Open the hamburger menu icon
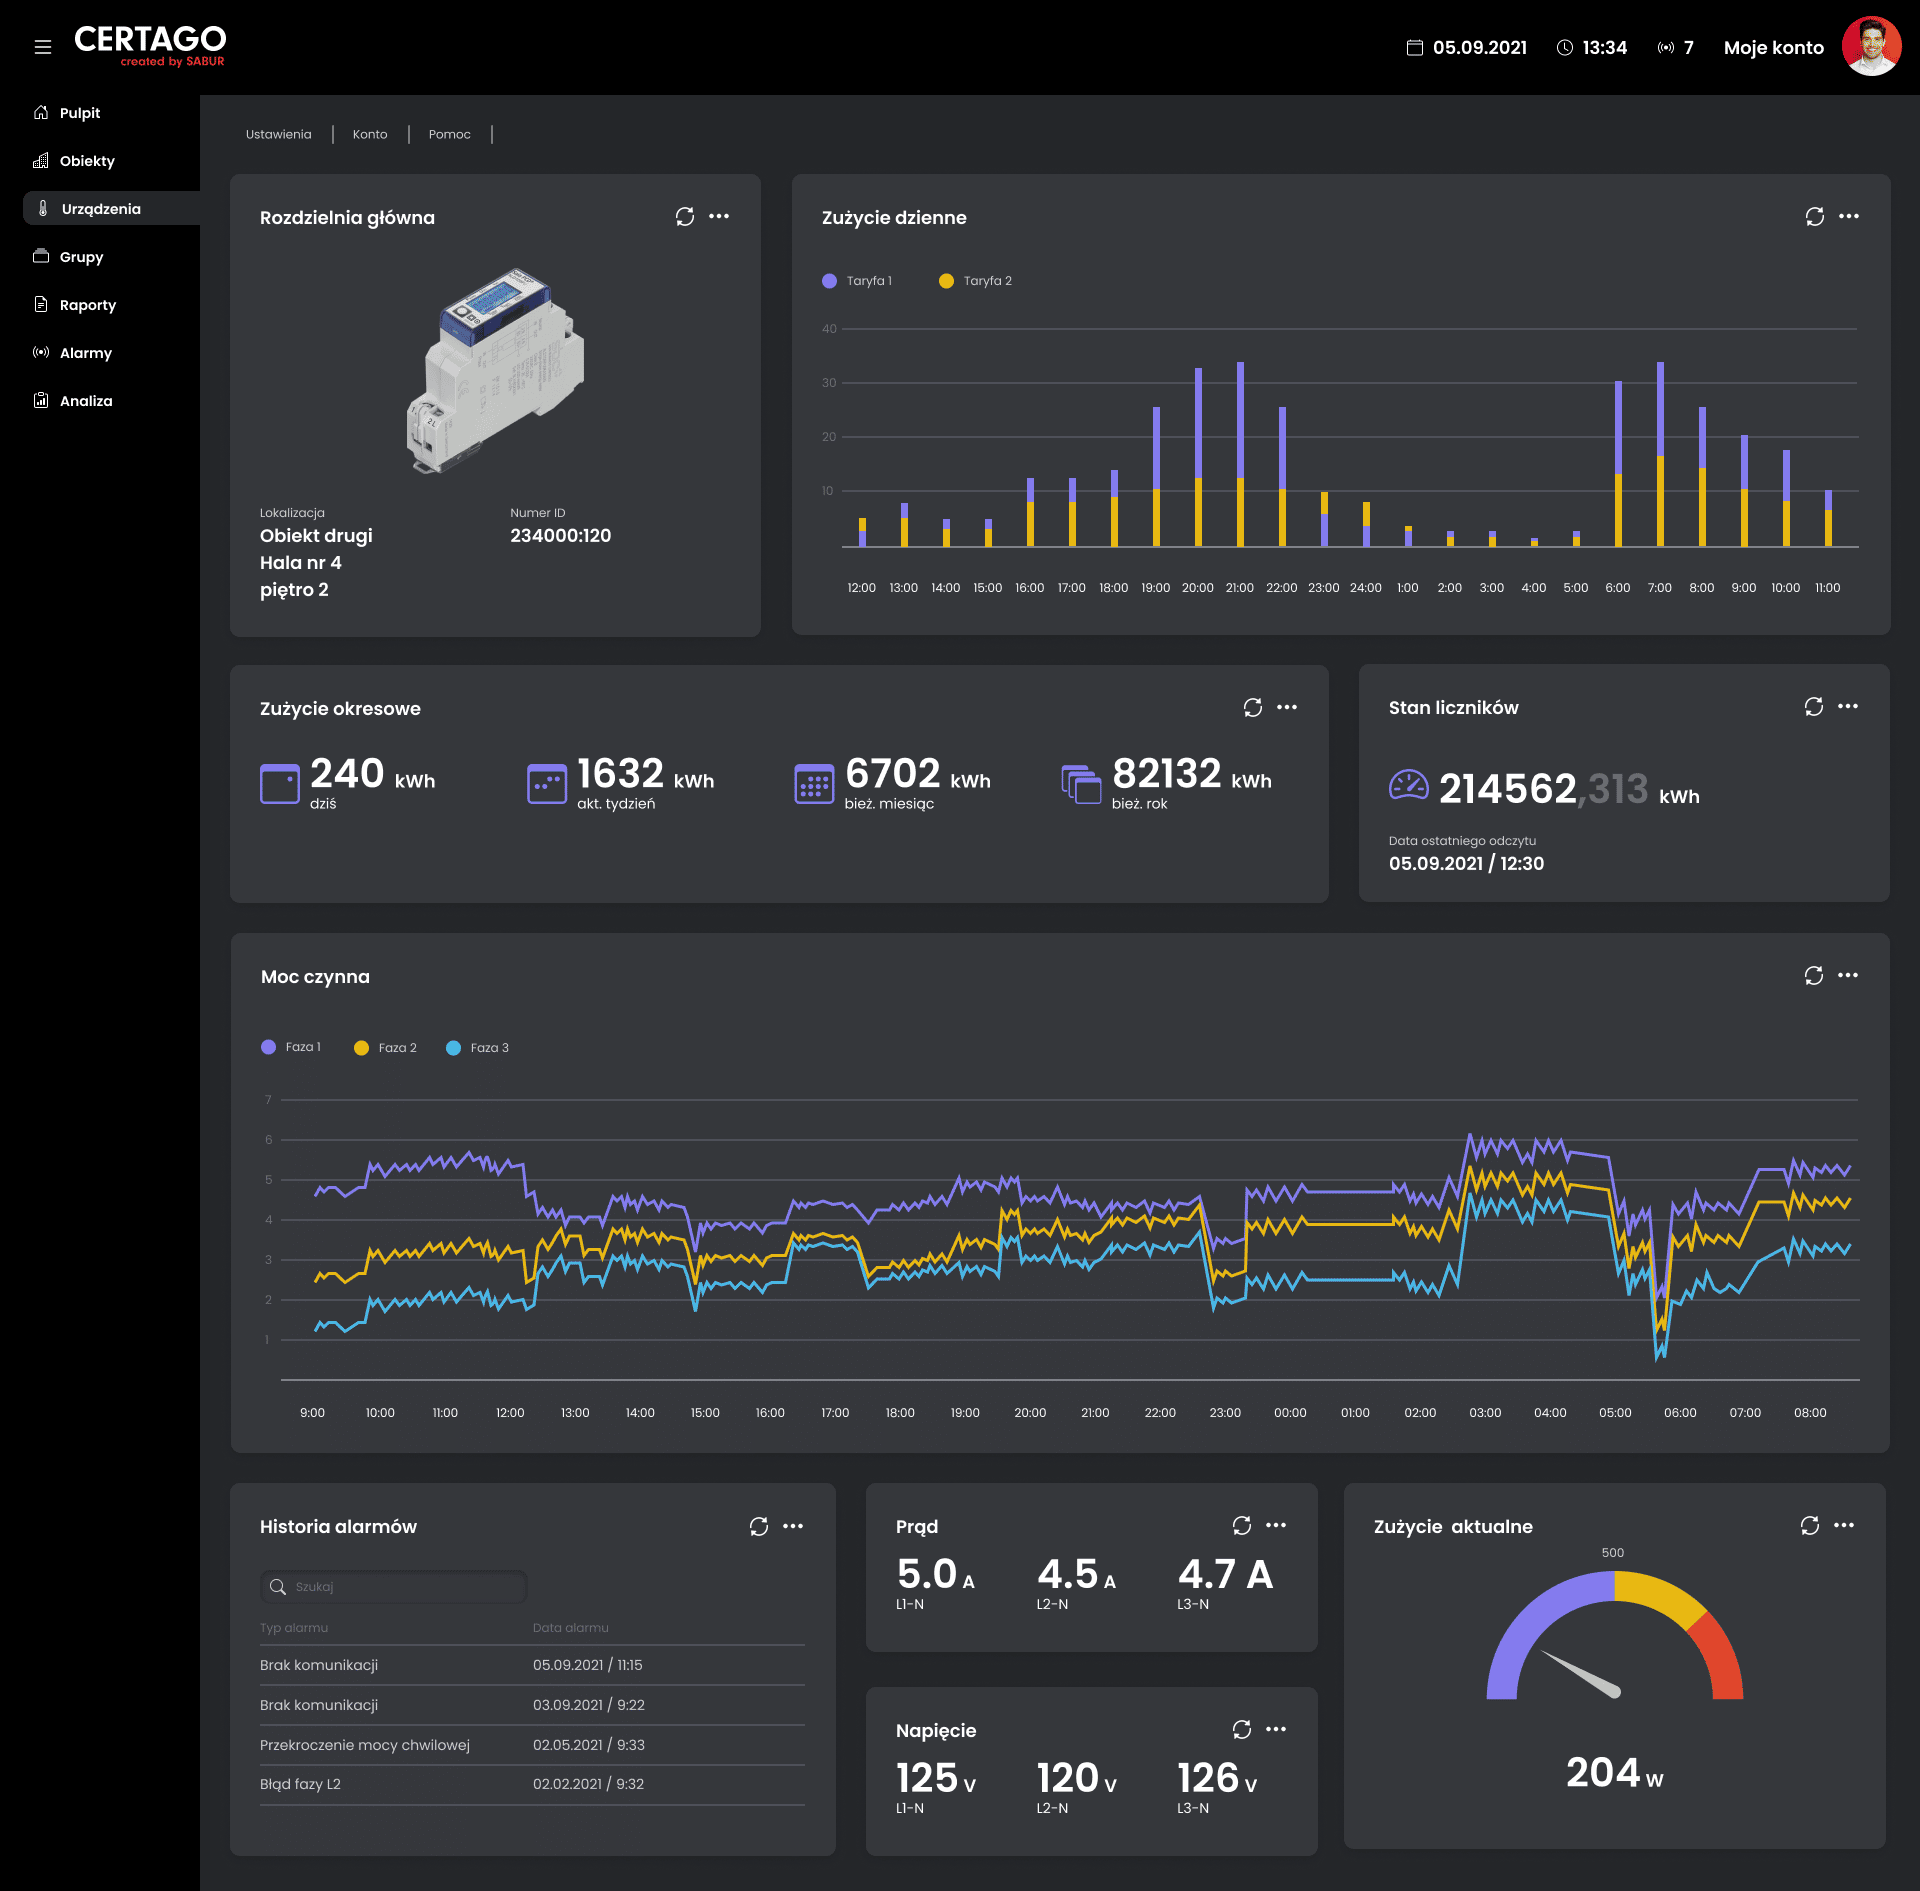 coord(43,47)
